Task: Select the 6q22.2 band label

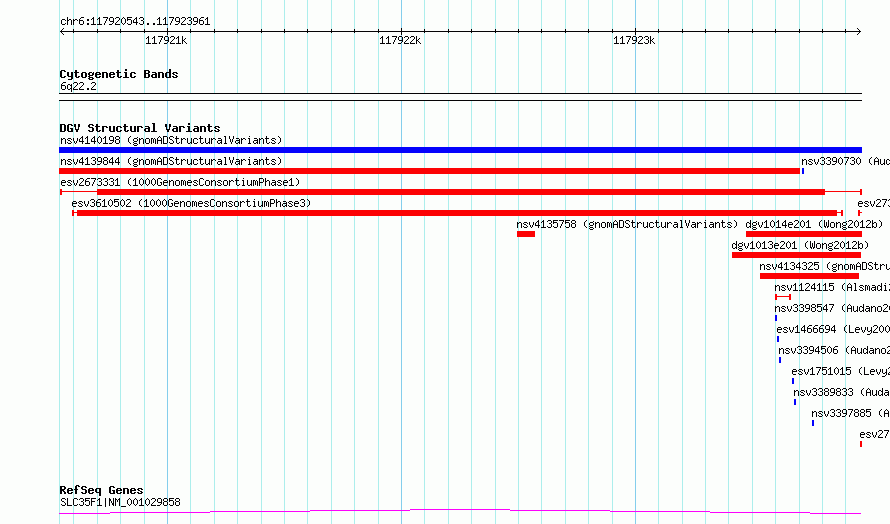Action: 78,86
